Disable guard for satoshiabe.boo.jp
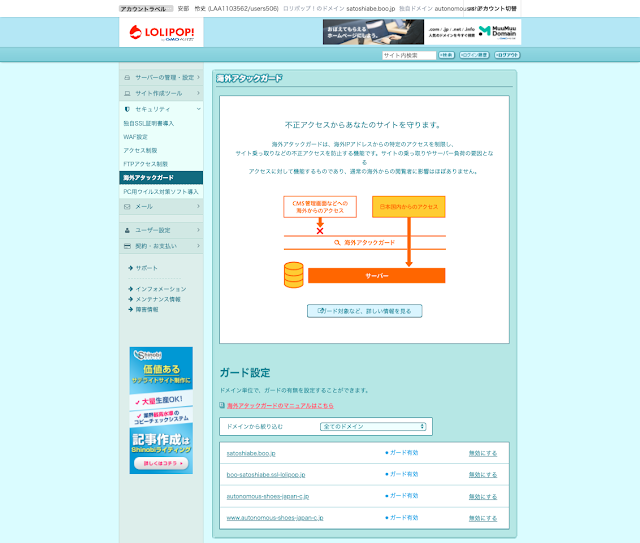This screenshot has width=640, height=543. click(x=482, y=453)
